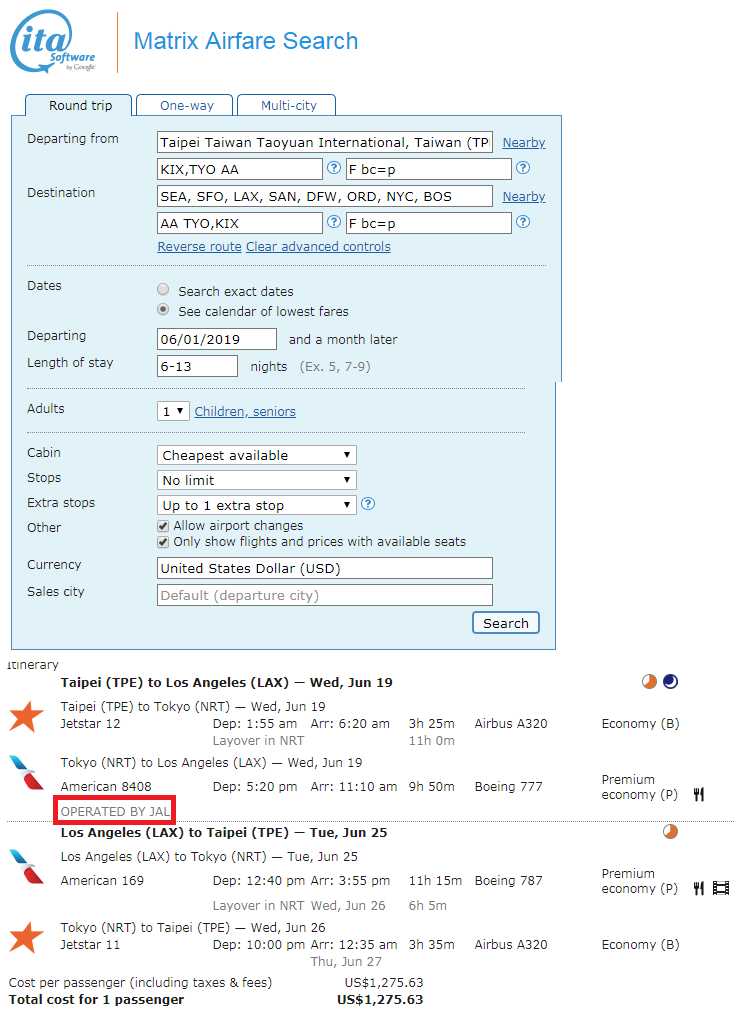Open the Adults count dropdown
The image size is (738, 1022).
pyautogui.click(x=173, y=411)
